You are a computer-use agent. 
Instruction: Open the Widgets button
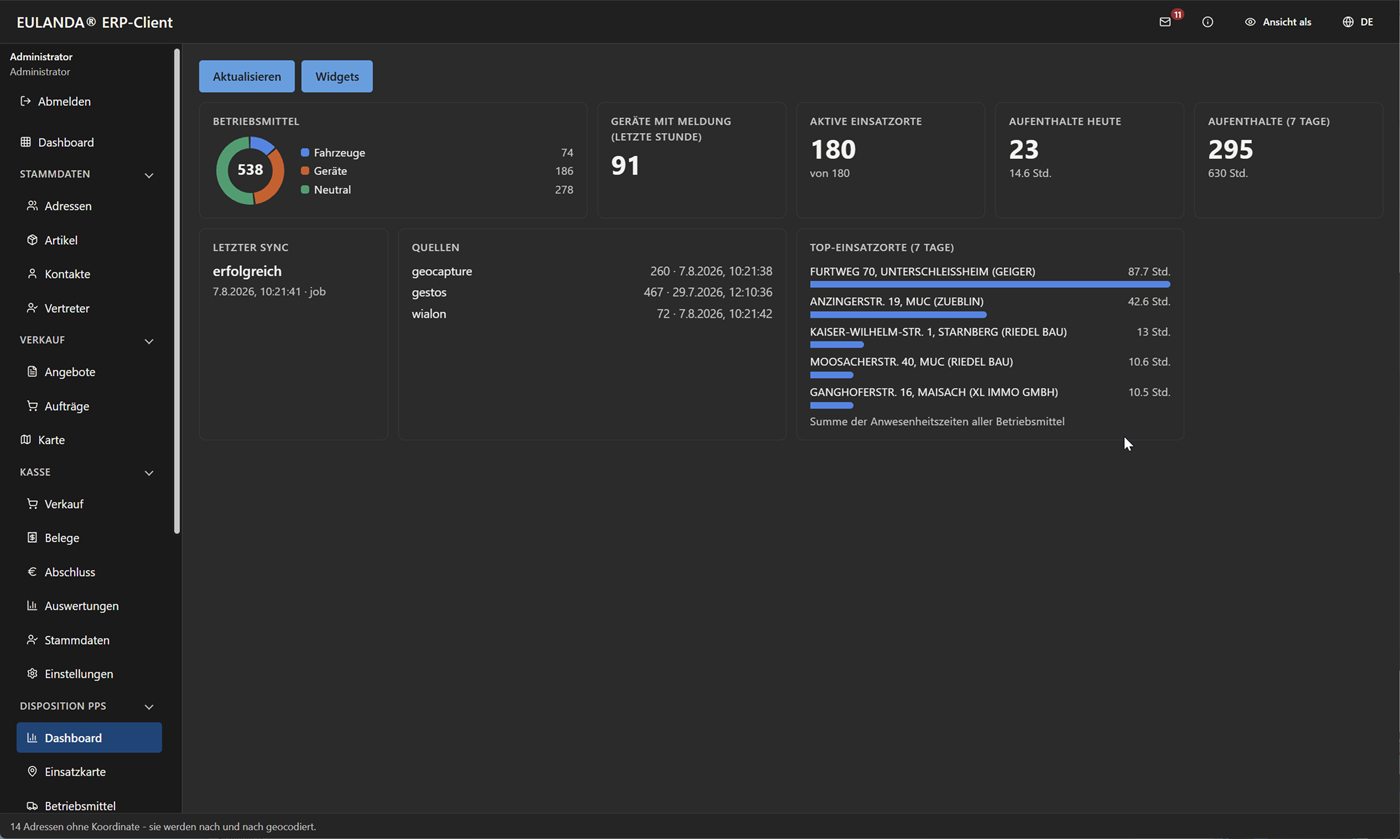tap(337, 76)
